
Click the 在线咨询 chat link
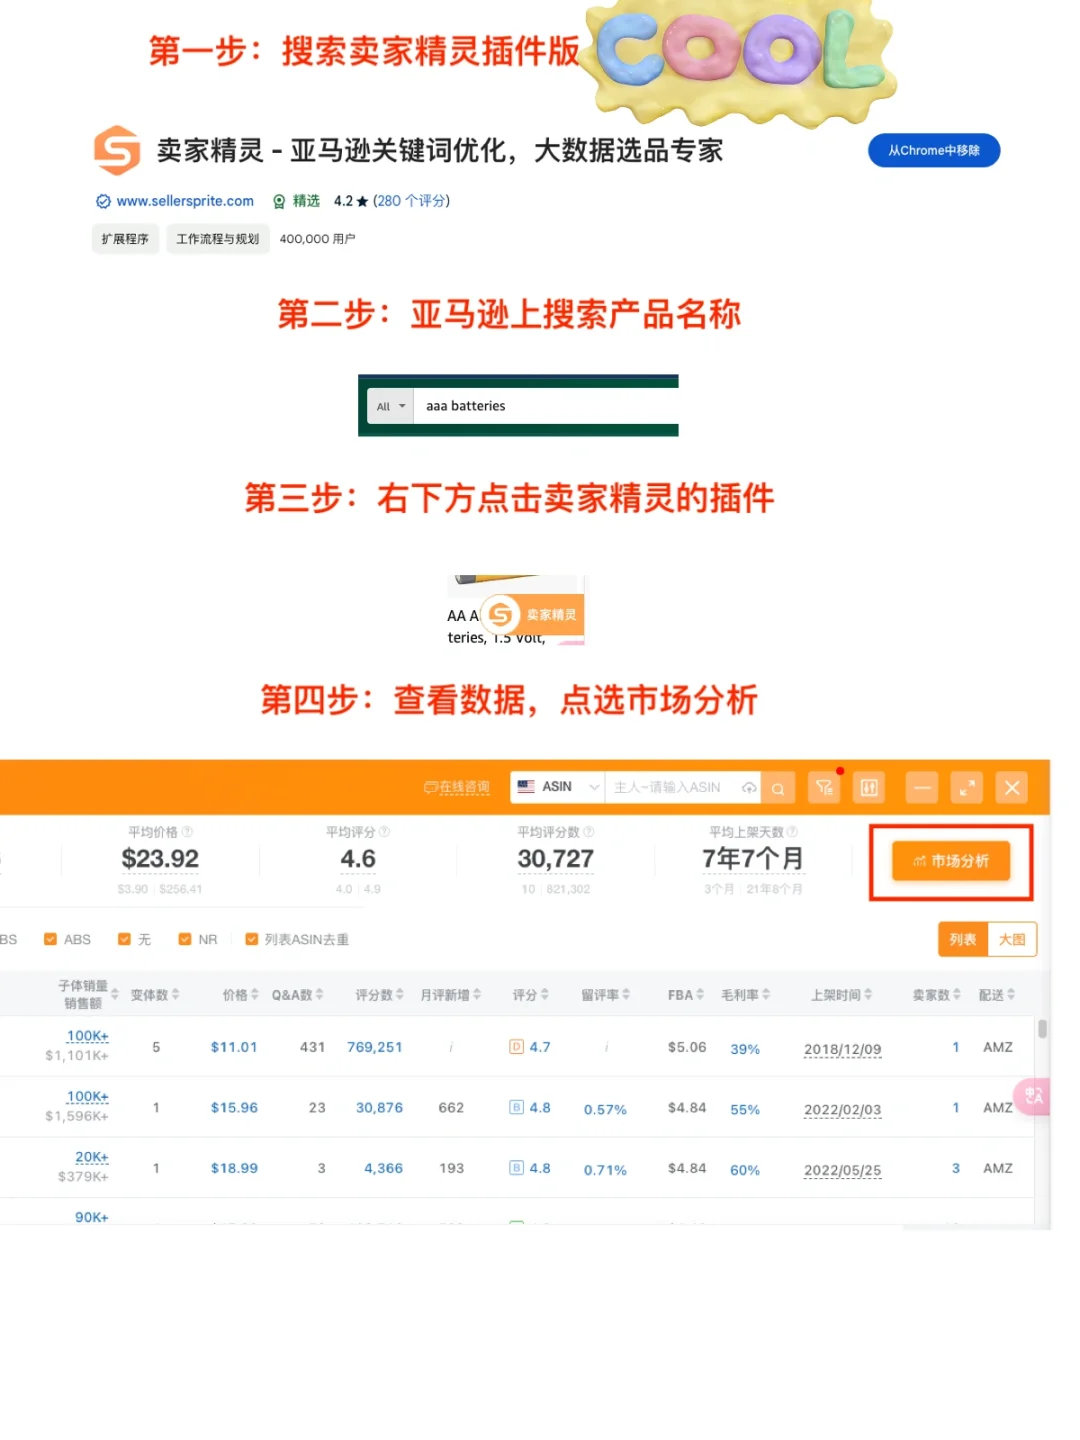tap(457, 788)
